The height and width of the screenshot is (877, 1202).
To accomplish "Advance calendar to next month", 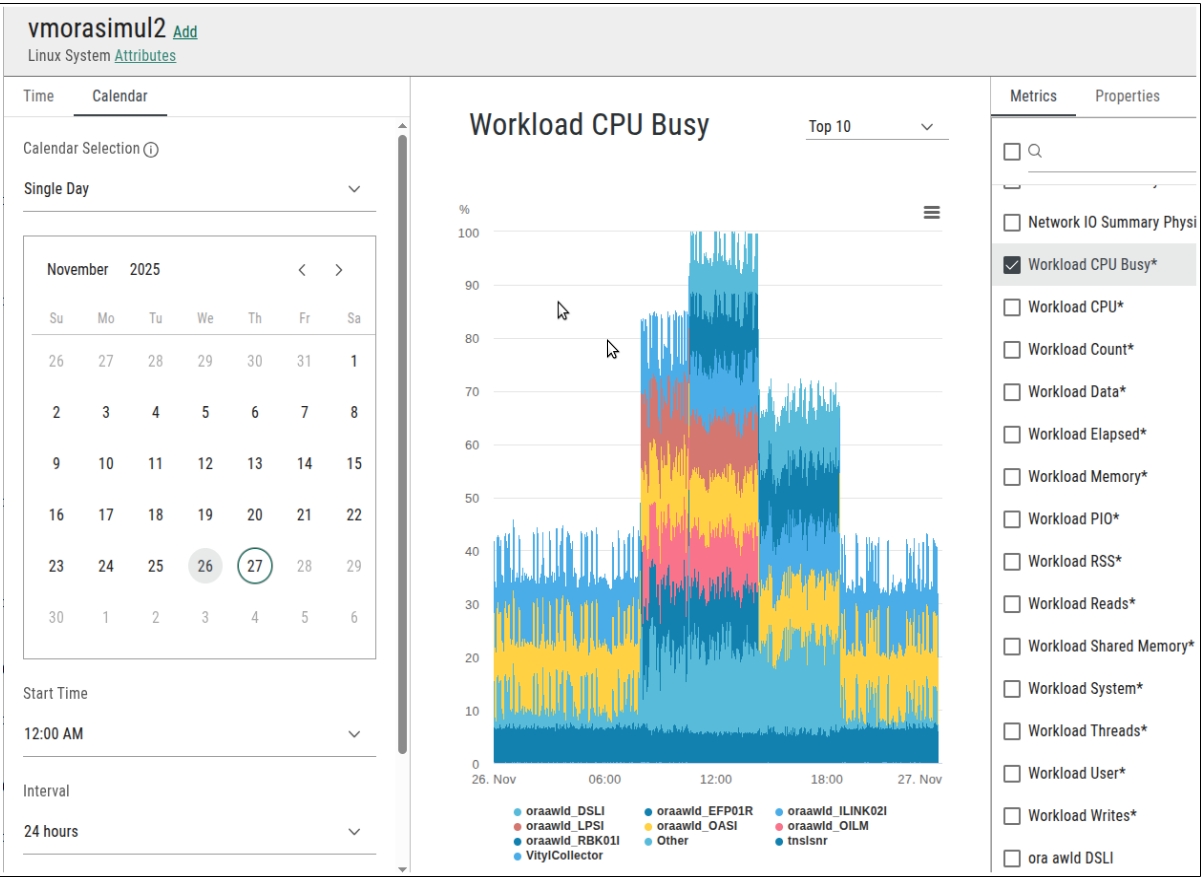I will point(339,270).
